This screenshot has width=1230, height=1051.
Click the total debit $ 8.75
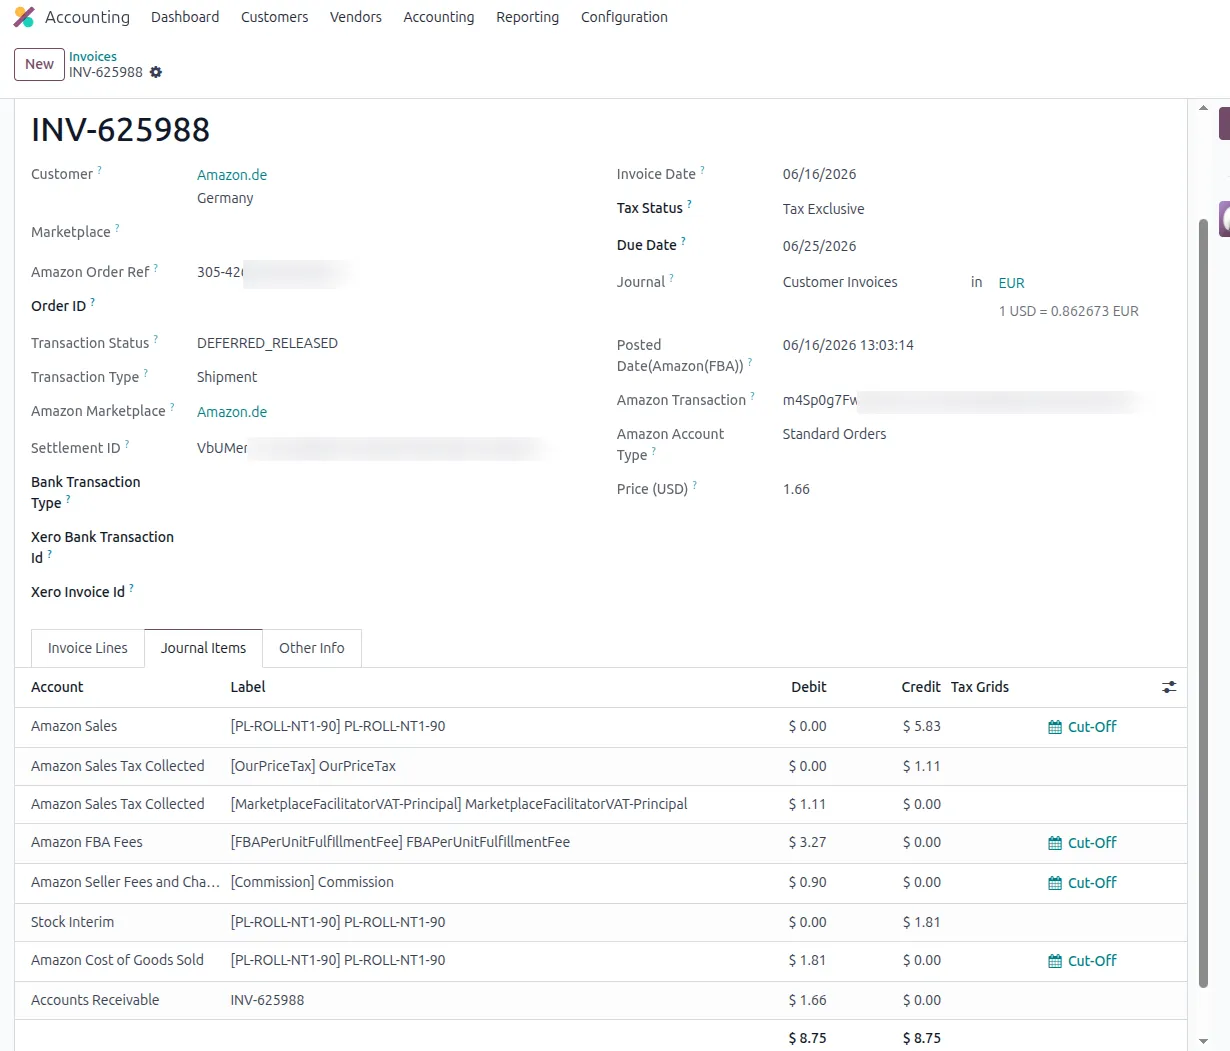click(x=807, y=1038)
